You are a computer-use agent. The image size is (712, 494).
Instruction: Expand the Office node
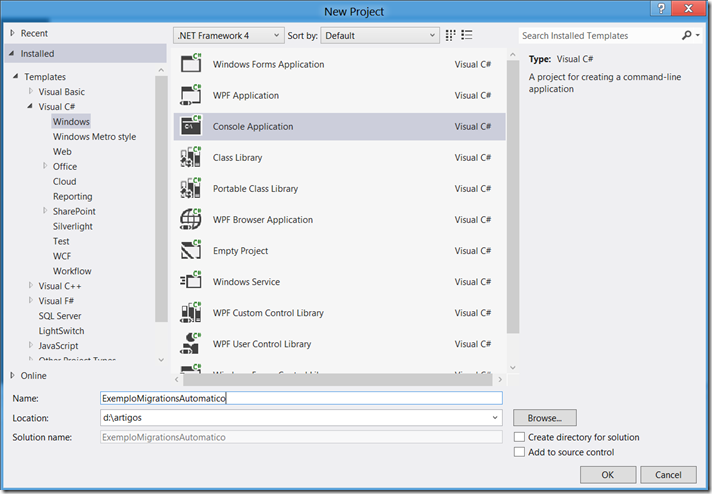coord(45,166)
